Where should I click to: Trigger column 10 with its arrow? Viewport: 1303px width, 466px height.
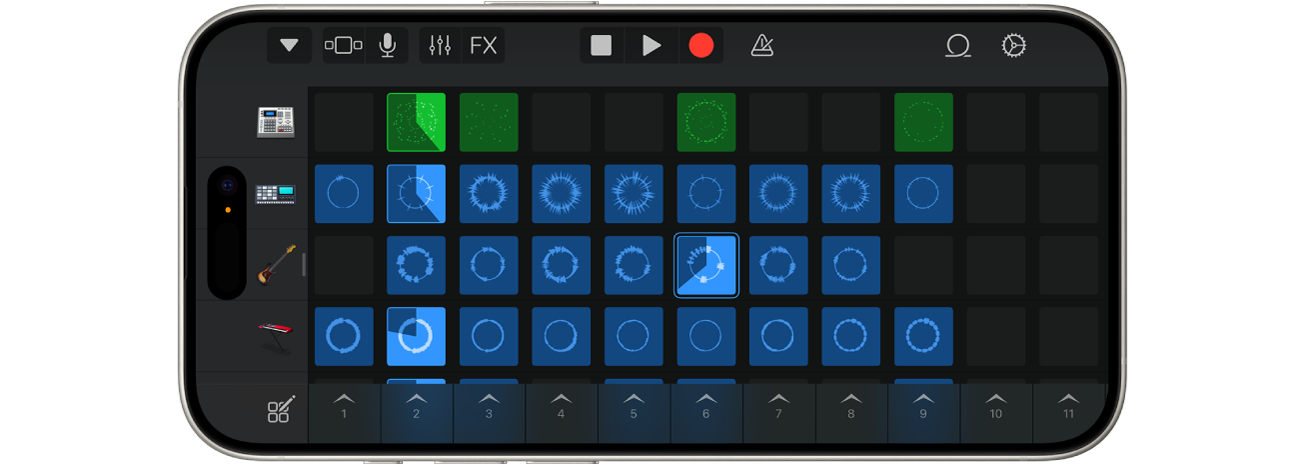coord(995,406)
